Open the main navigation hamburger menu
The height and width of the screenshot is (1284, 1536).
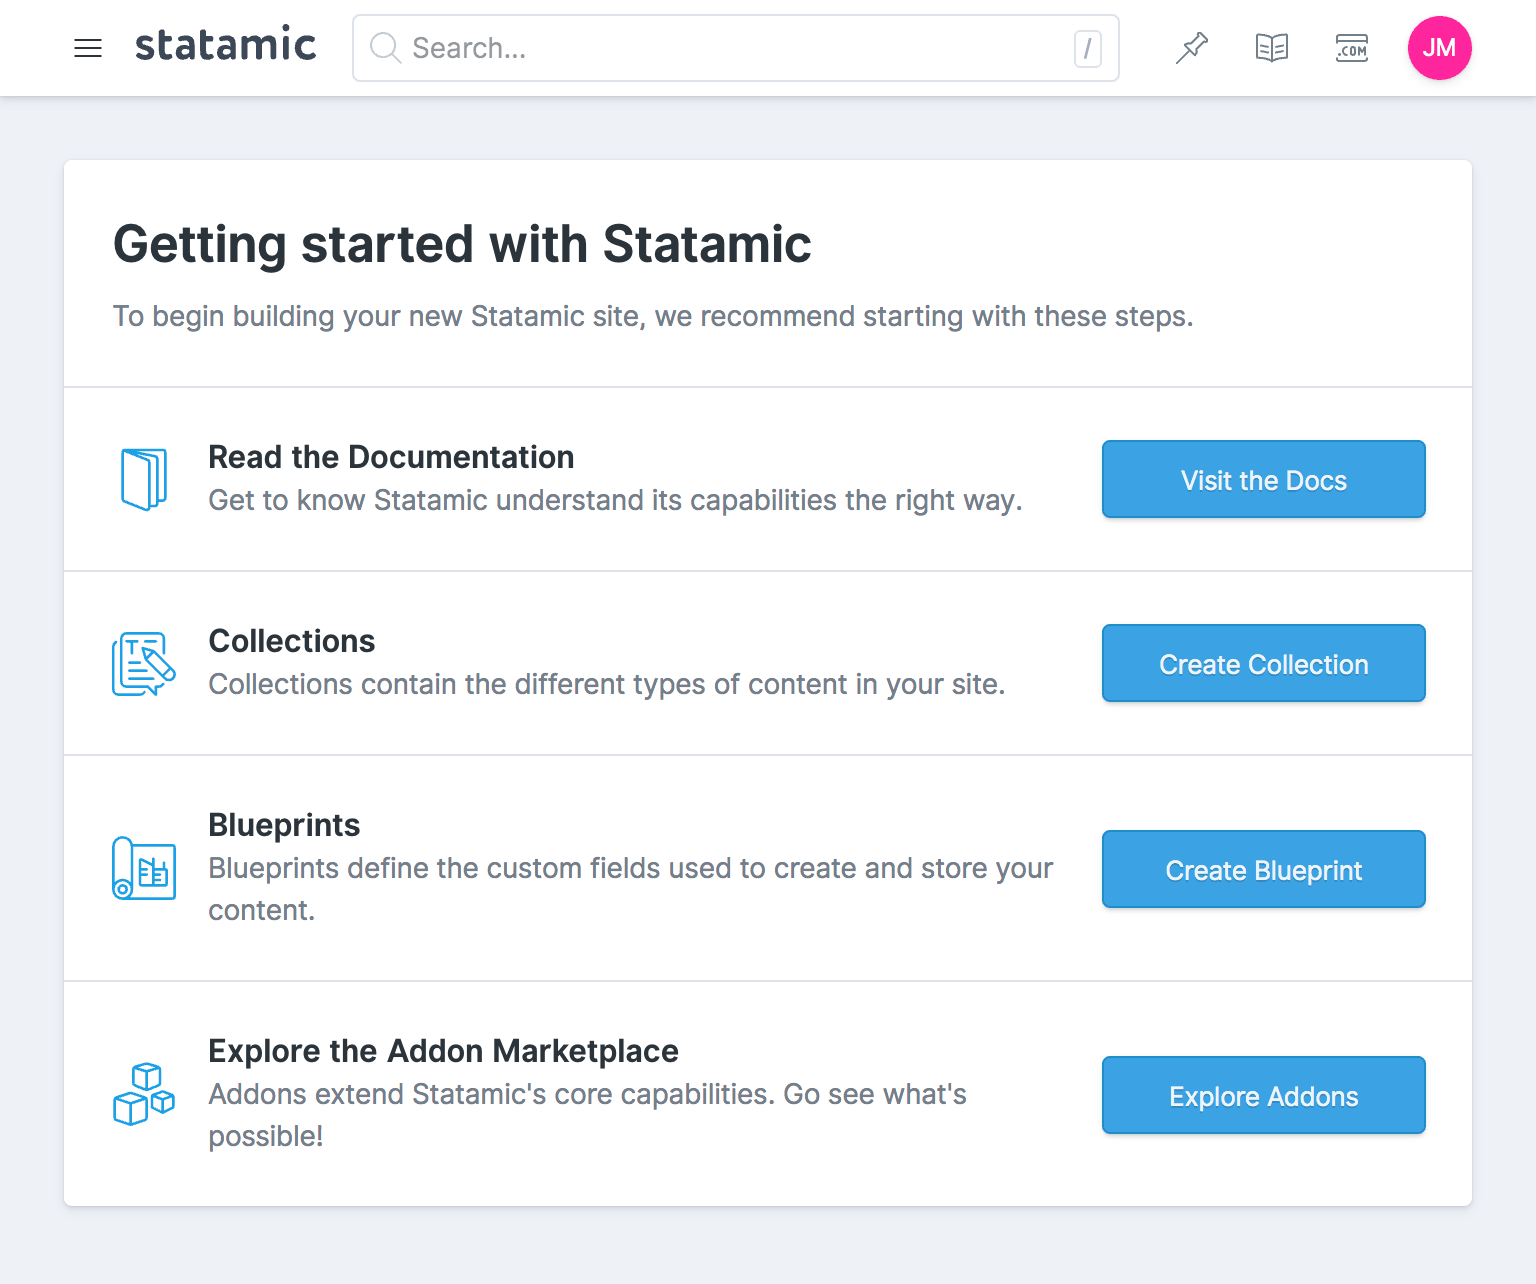tap(88, 48)
